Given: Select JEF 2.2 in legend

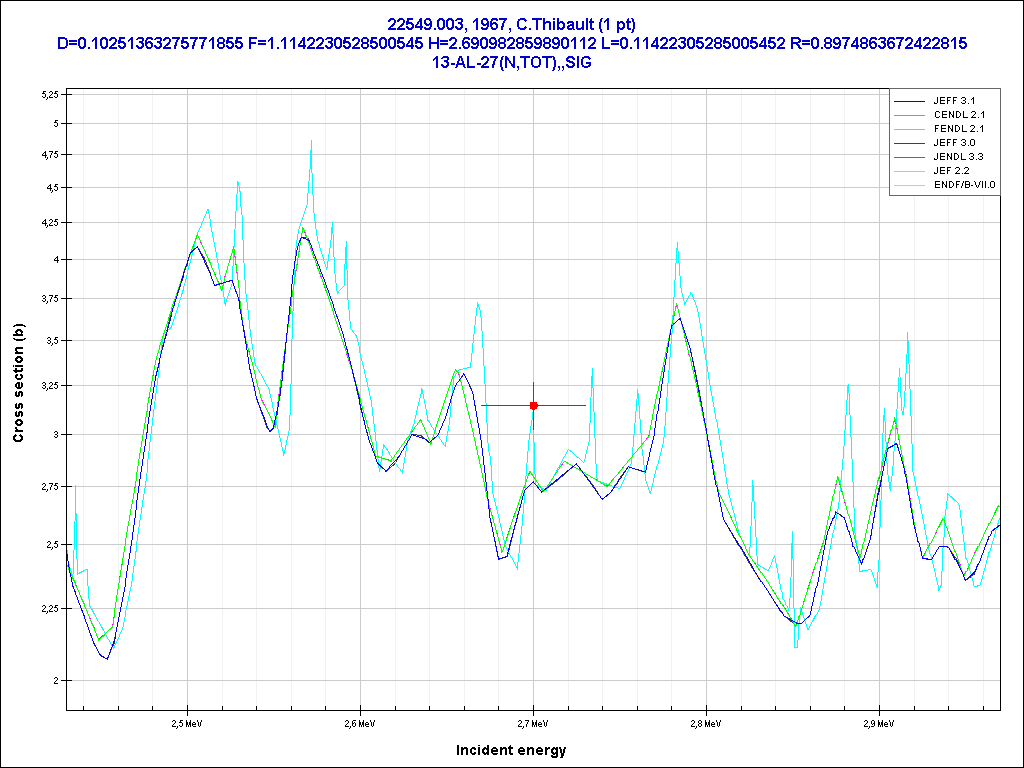Looking at the screenshot, I should [951, 171].
